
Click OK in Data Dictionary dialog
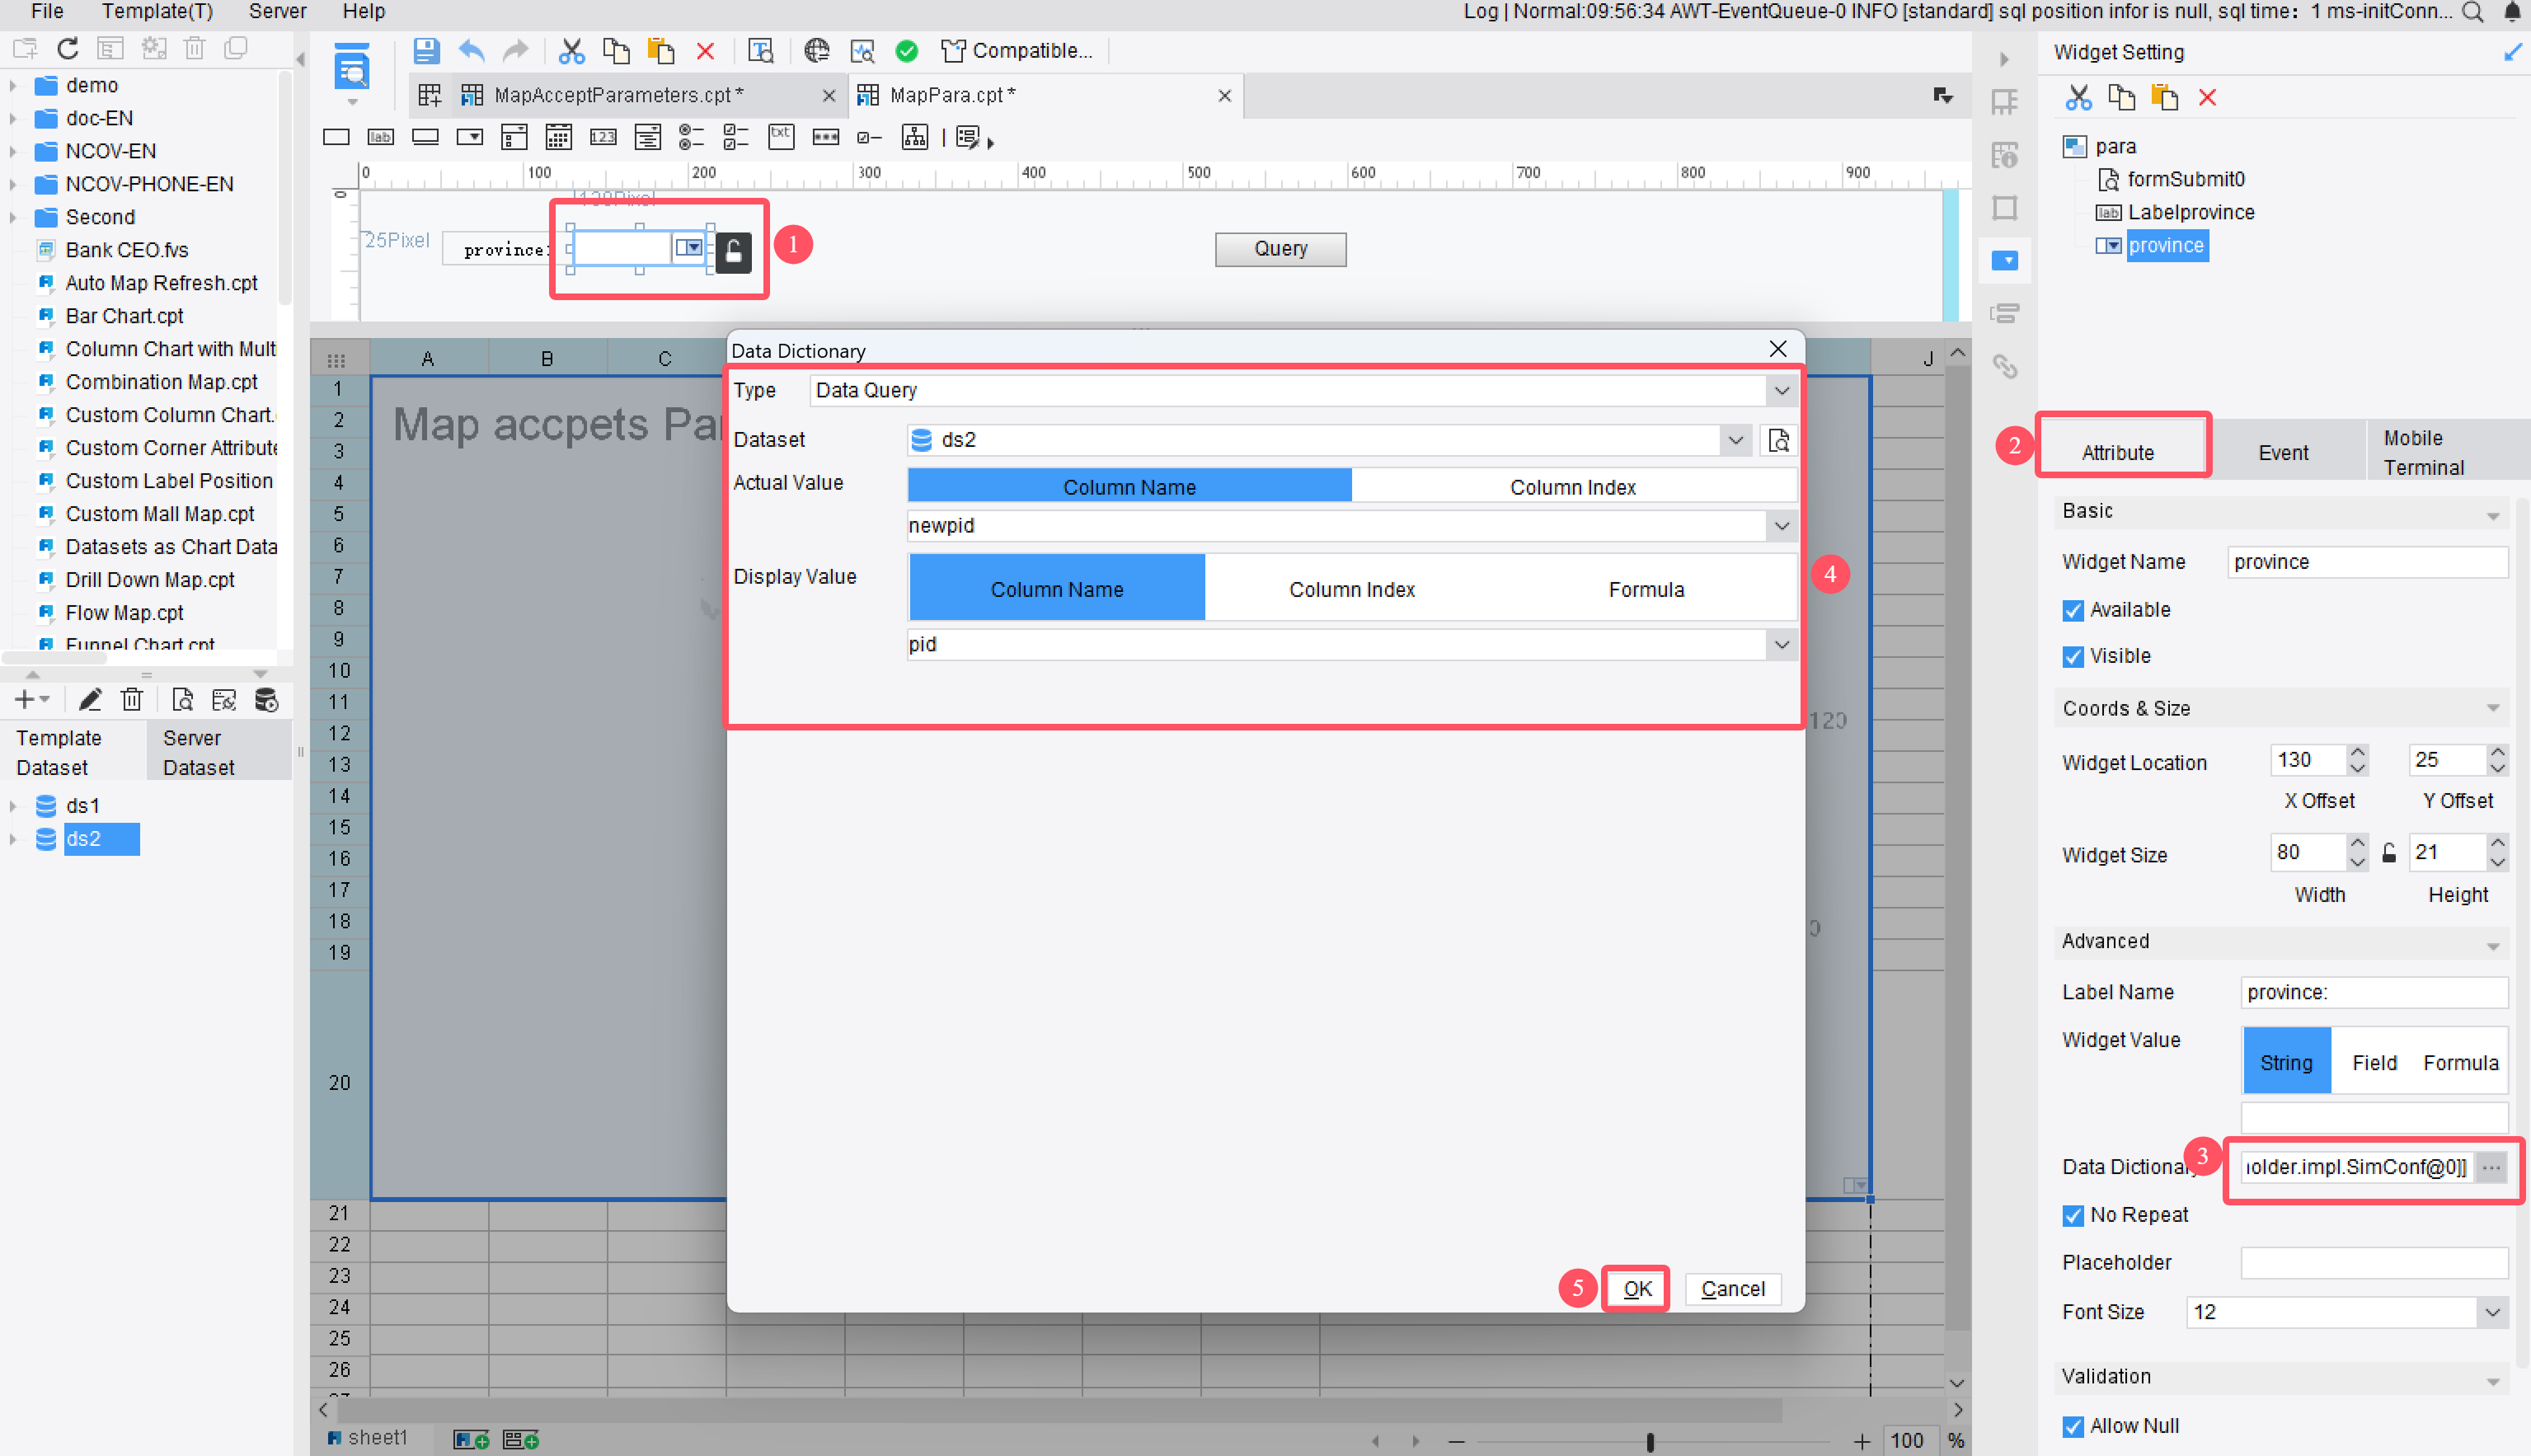[x=1636, y=1288]
